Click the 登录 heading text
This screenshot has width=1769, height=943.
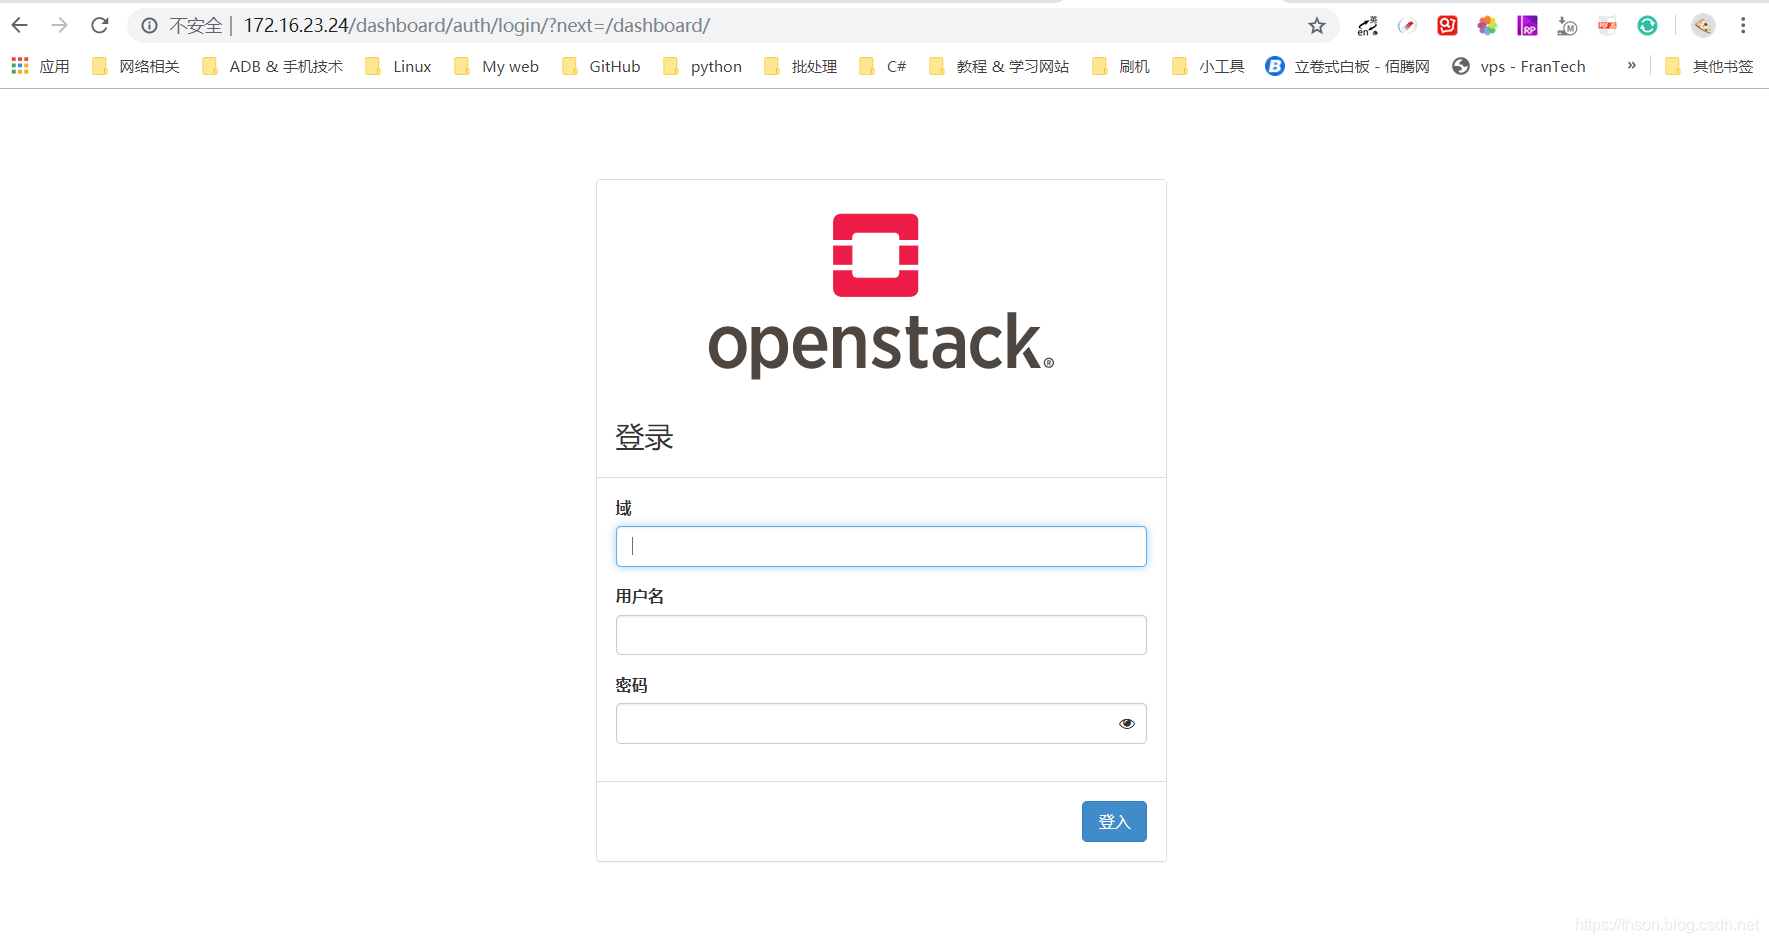tap(644, 437)
